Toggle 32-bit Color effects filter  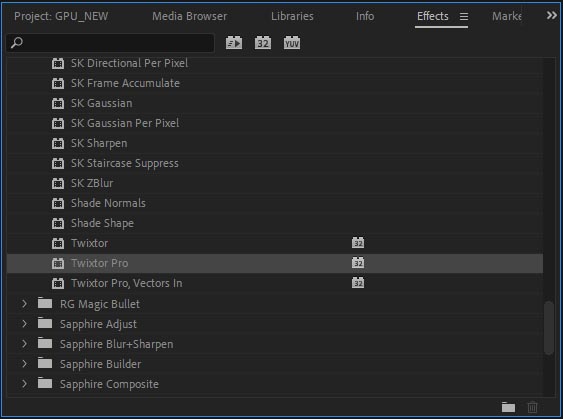coord(263,43)
